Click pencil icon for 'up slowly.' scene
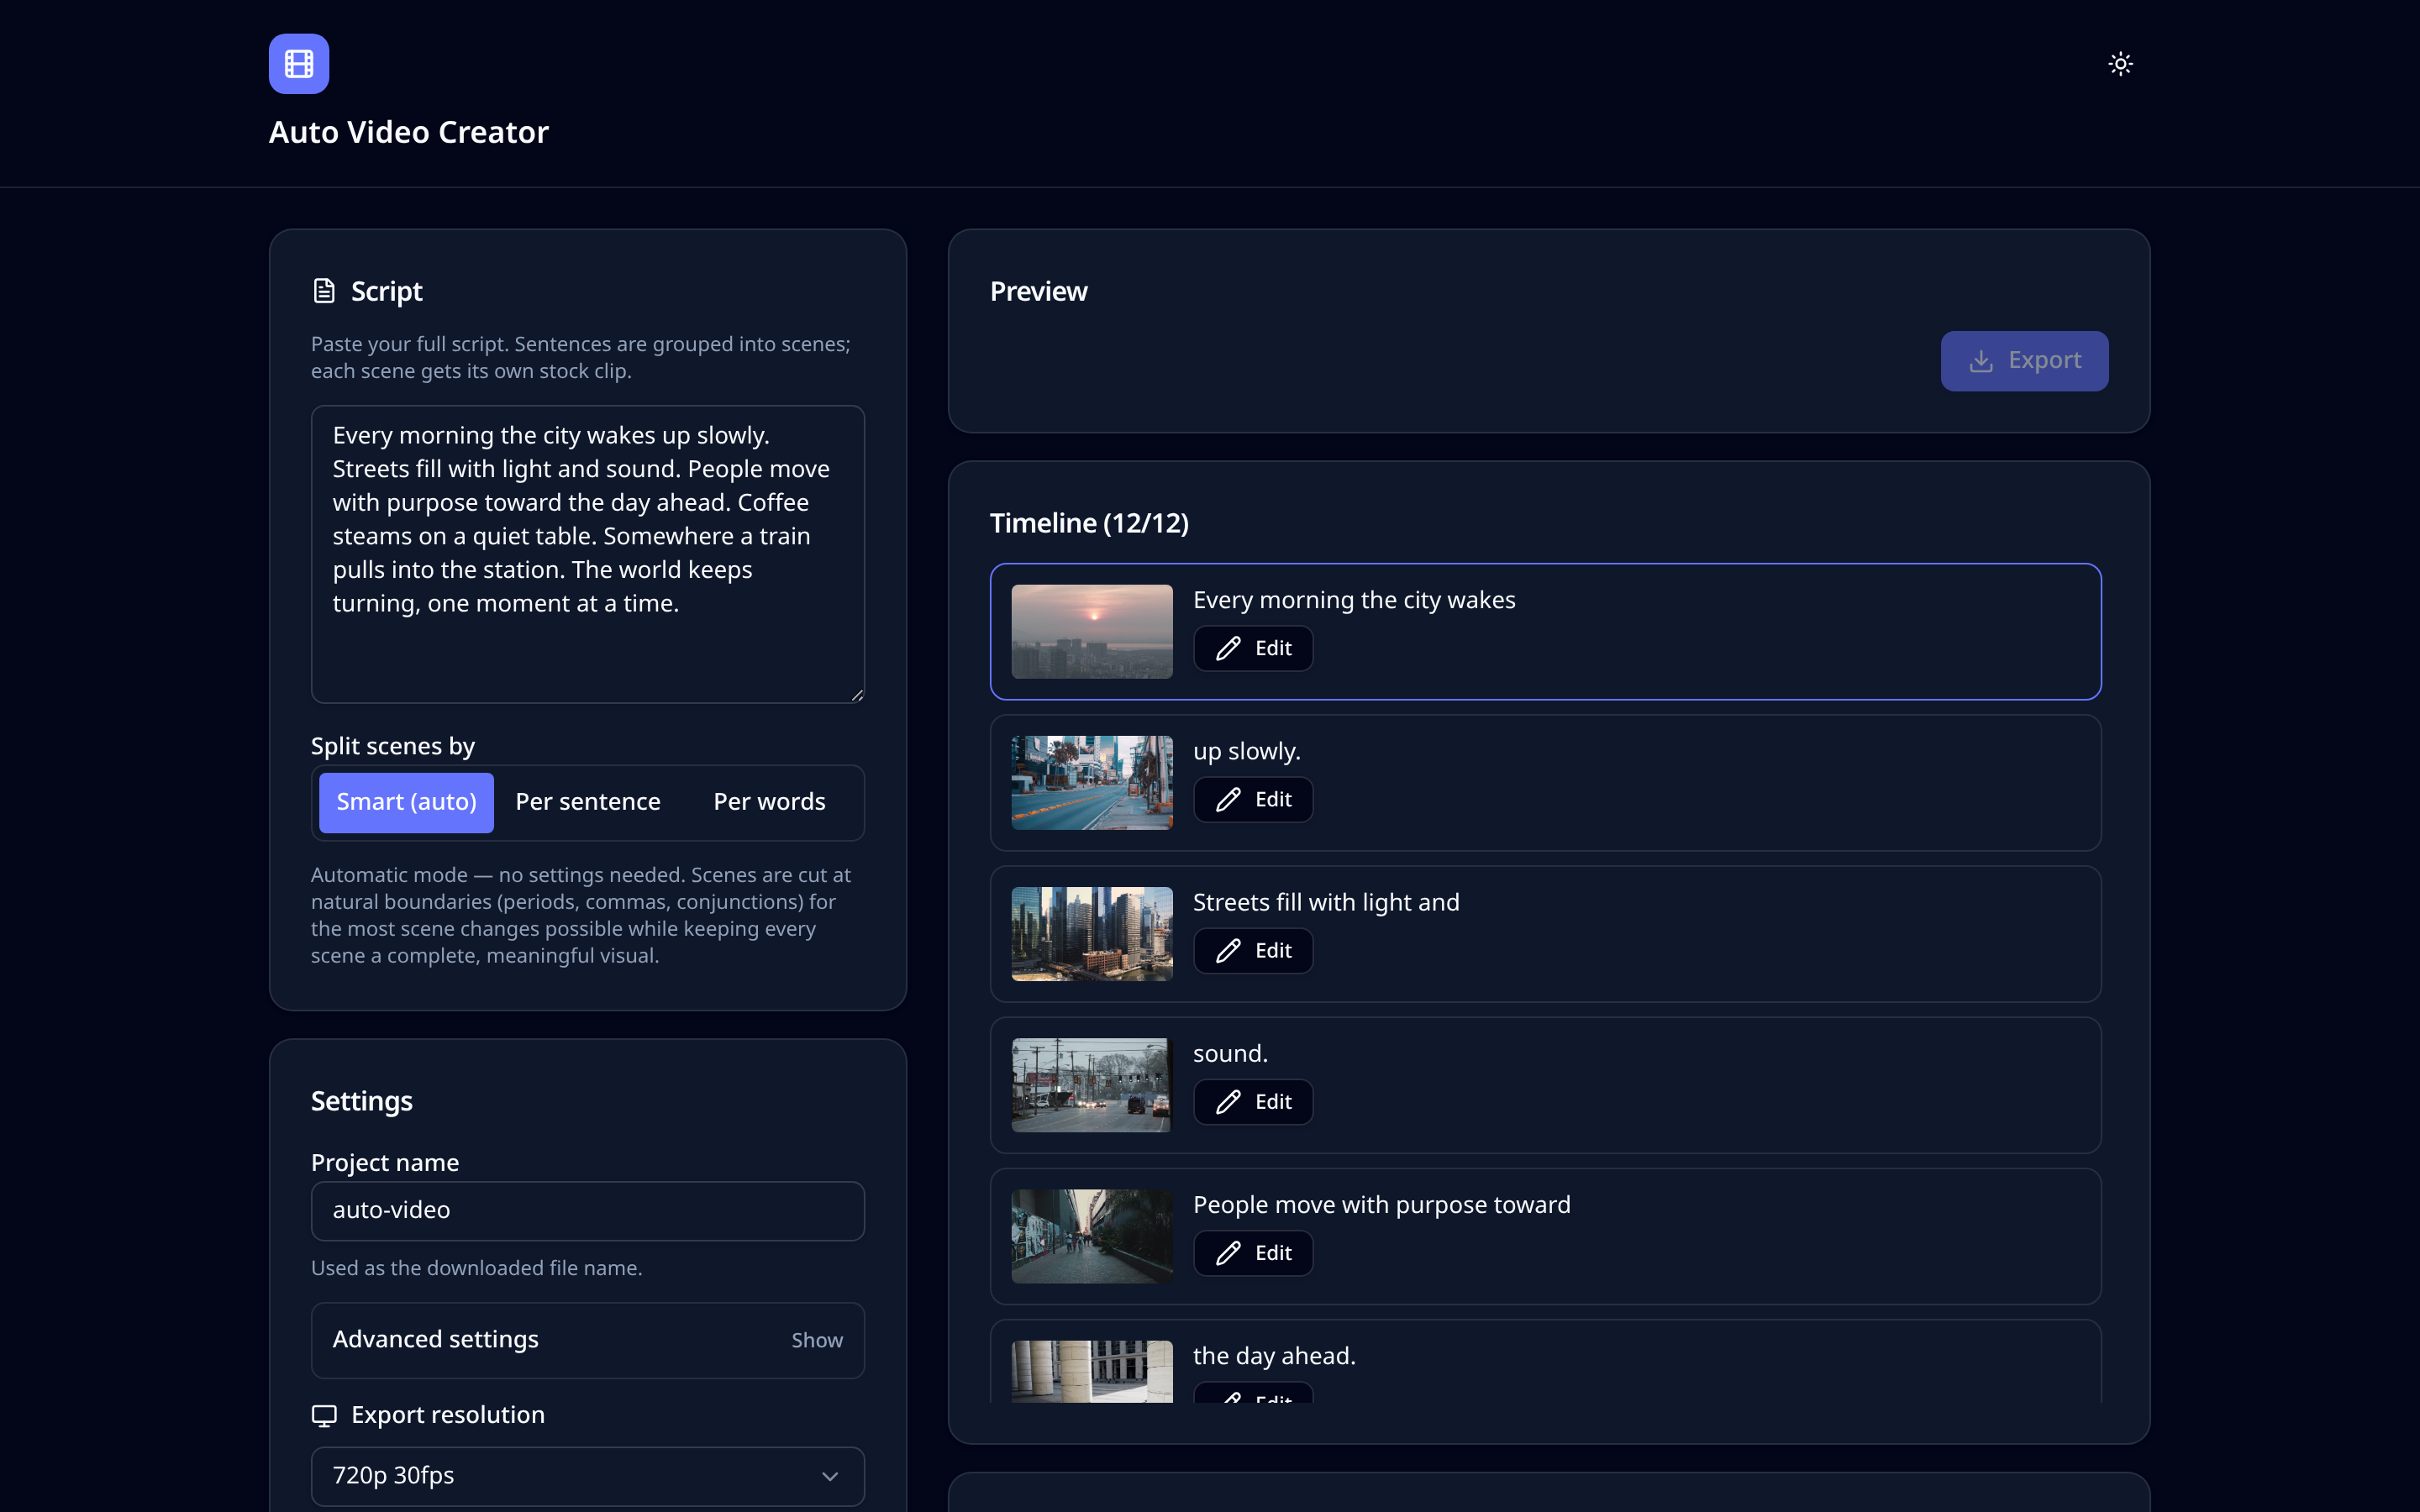The image size is (2420, 1512). coord(1229,799)
